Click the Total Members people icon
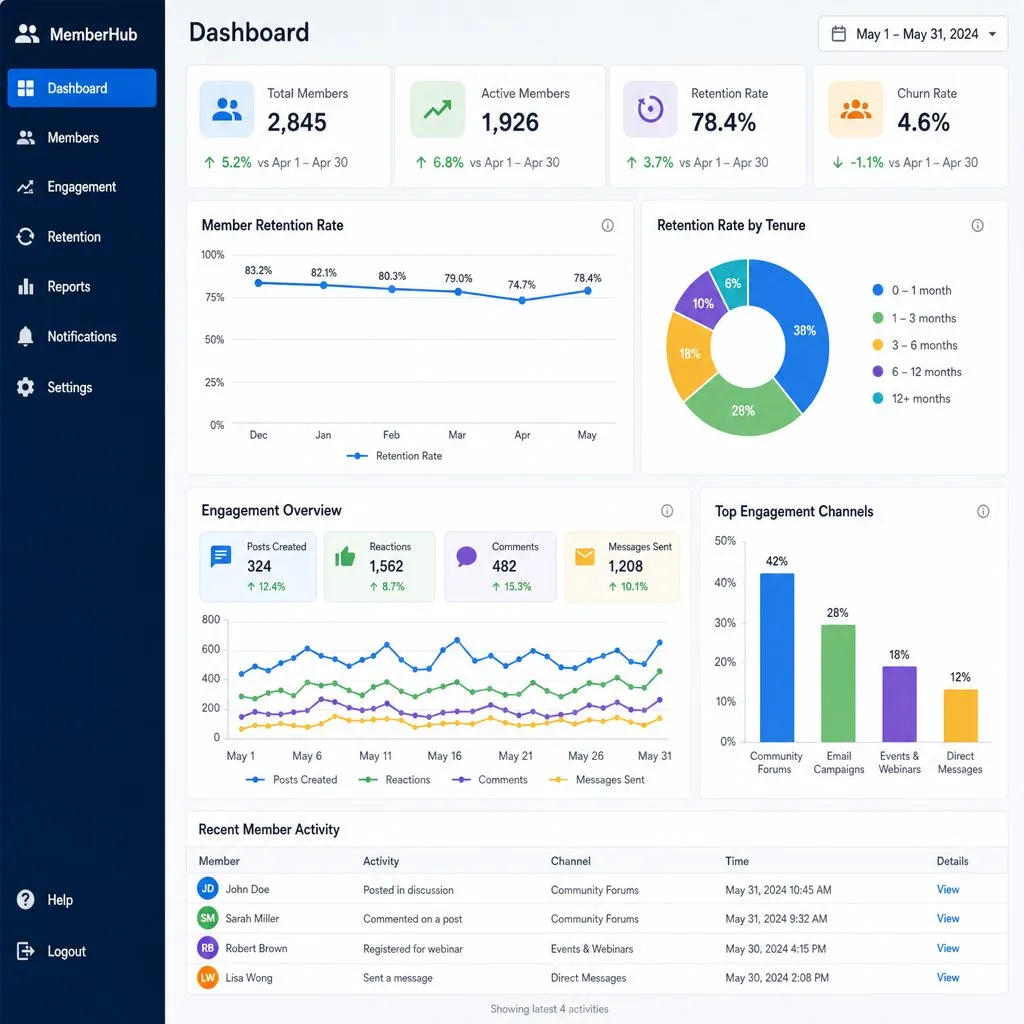The width and height of the screenshot is (1024, 1024). (227, 109)
